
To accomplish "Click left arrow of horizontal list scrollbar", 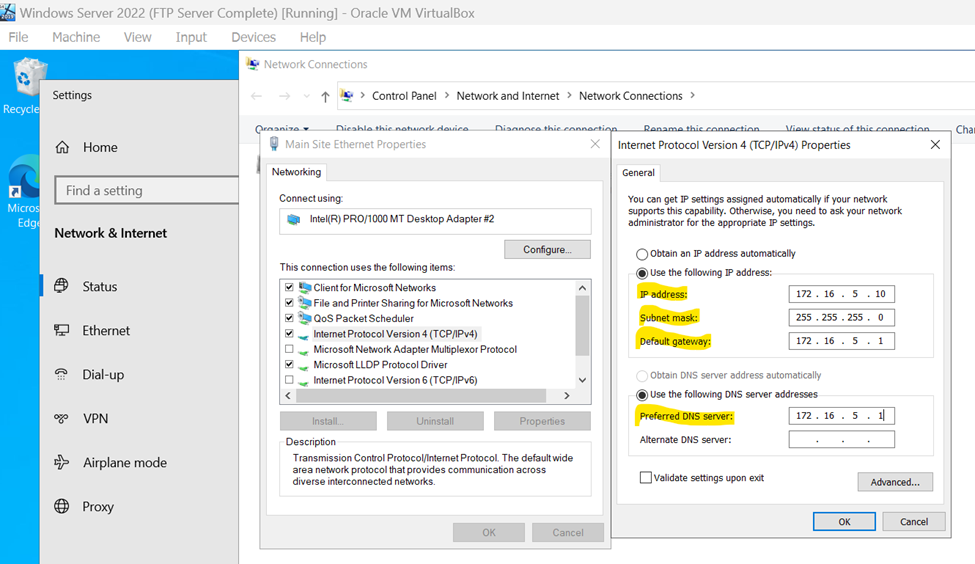I will click(x=288, y=395).
